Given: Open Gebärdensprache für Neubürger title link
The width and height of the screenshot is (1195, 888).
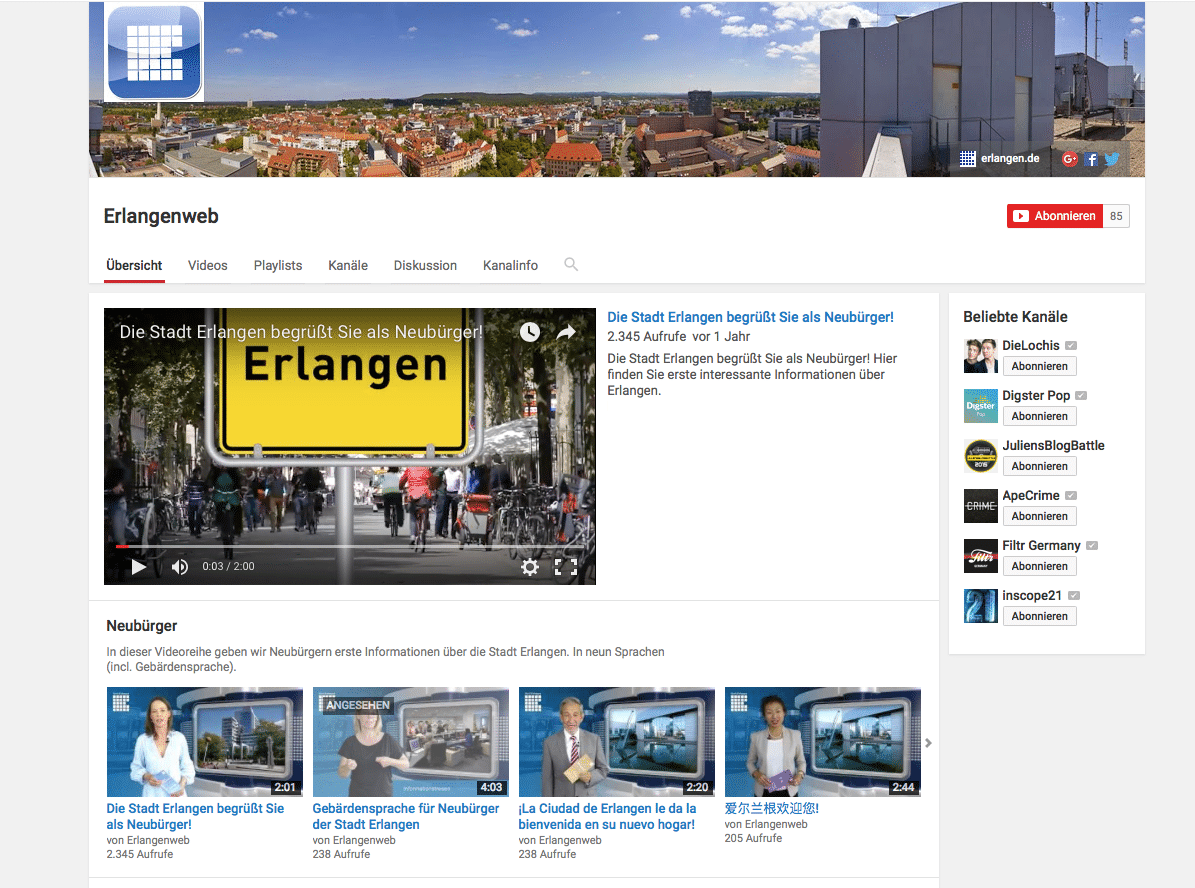Looking at the screenshot, I should click(x=405, y=816).
